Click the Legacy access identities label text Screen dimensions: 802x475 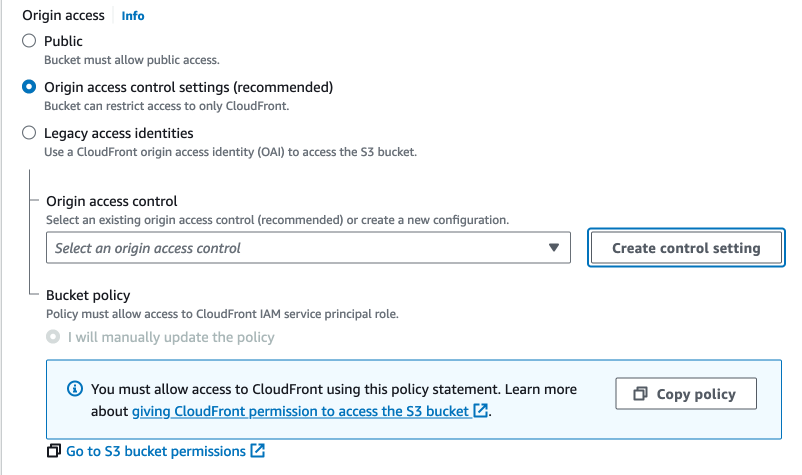pos(118,133)
